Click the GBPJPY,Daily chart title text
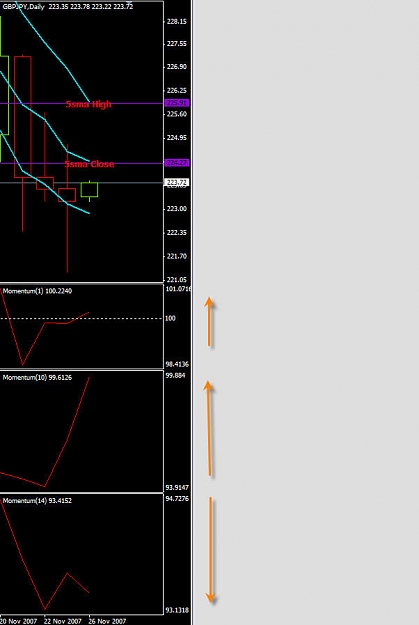 click(x=24, y=7)
